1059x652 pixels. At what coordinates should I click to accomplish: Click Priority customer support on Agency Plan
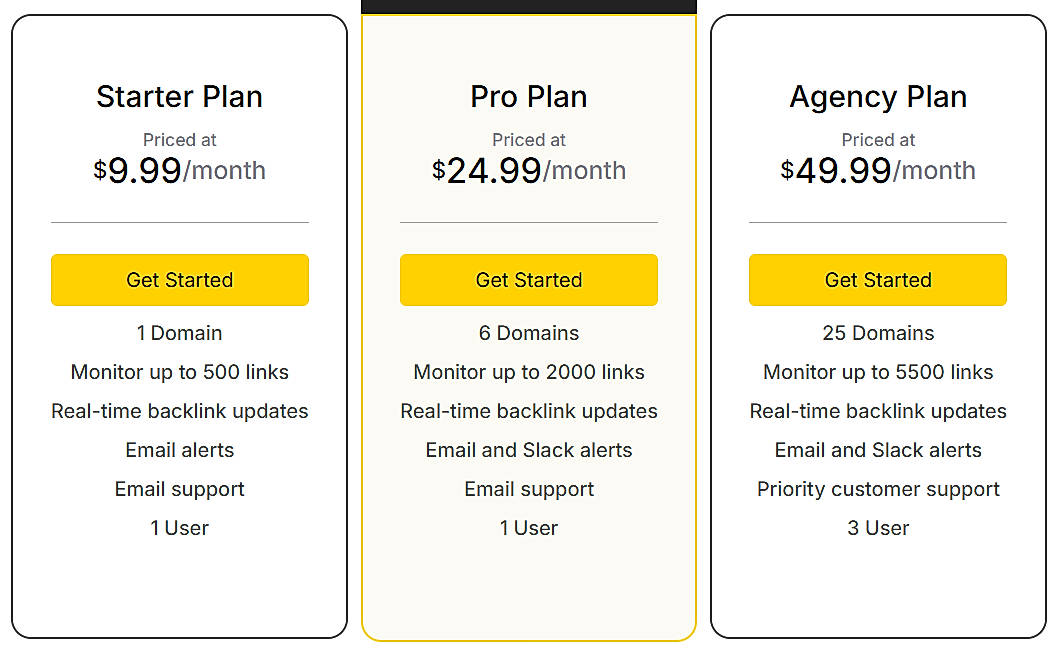pyautogui.click(x=877, y=489)
